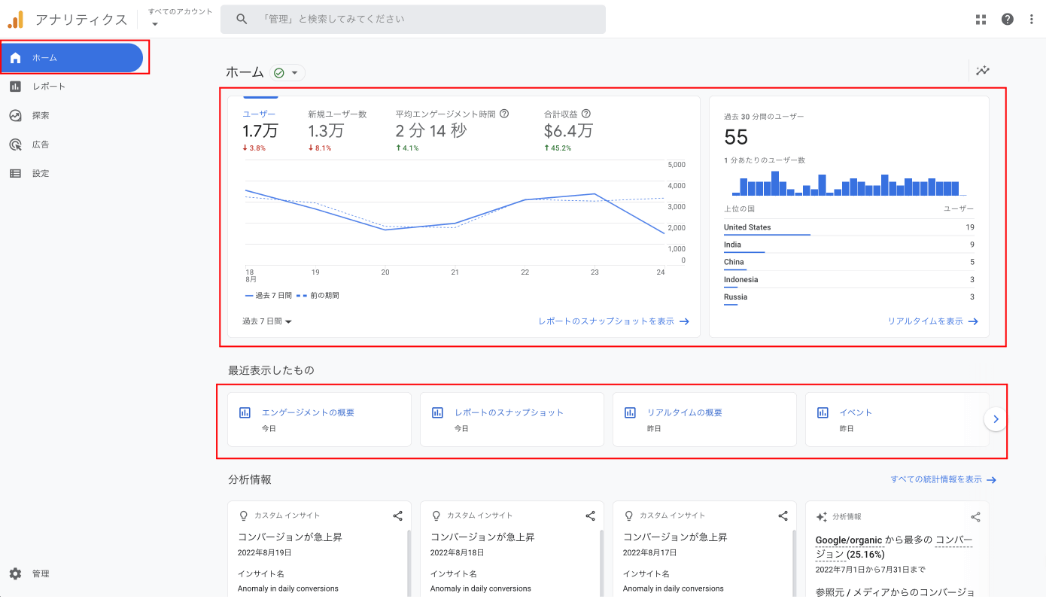
Task: Open すべての統計情報を表示 link
Action: (943, 480)
